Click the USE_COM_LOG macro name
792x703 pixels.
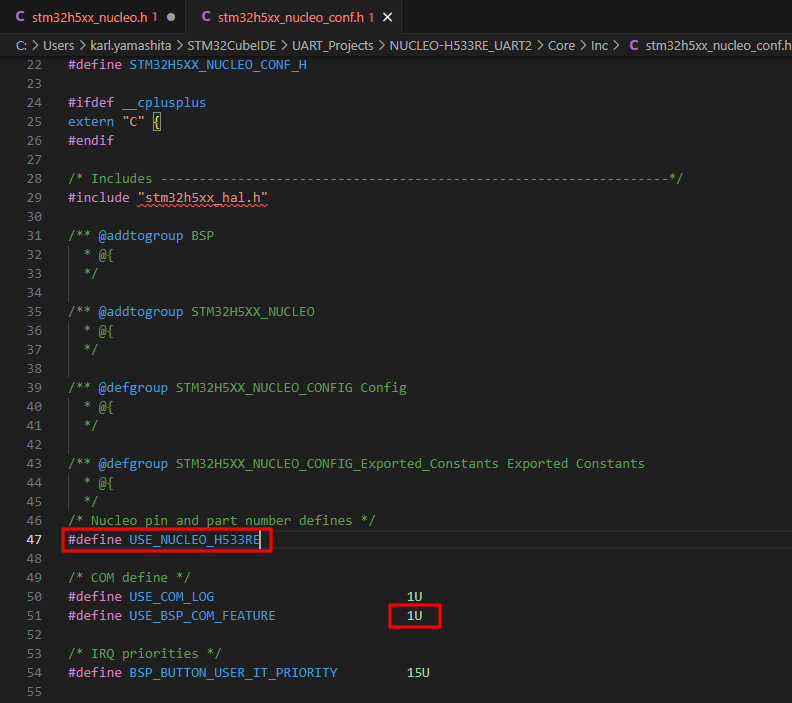pos(172,597)
